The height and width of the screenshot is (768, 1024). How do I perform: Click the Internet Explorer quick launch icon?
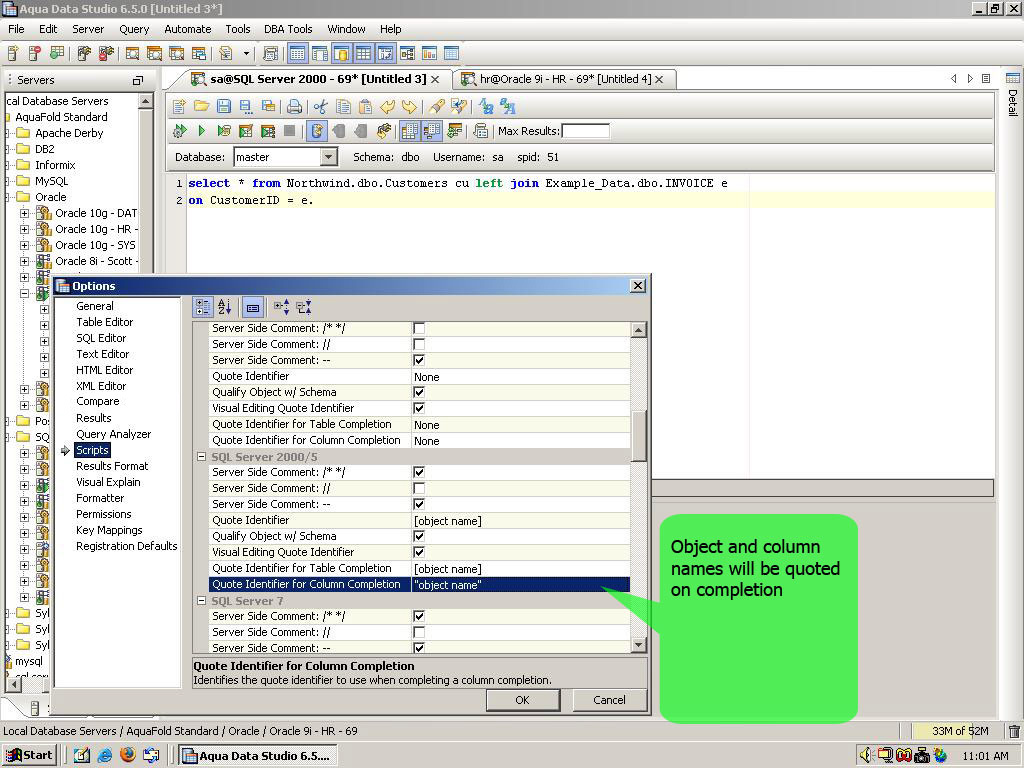tap(104, 755)
